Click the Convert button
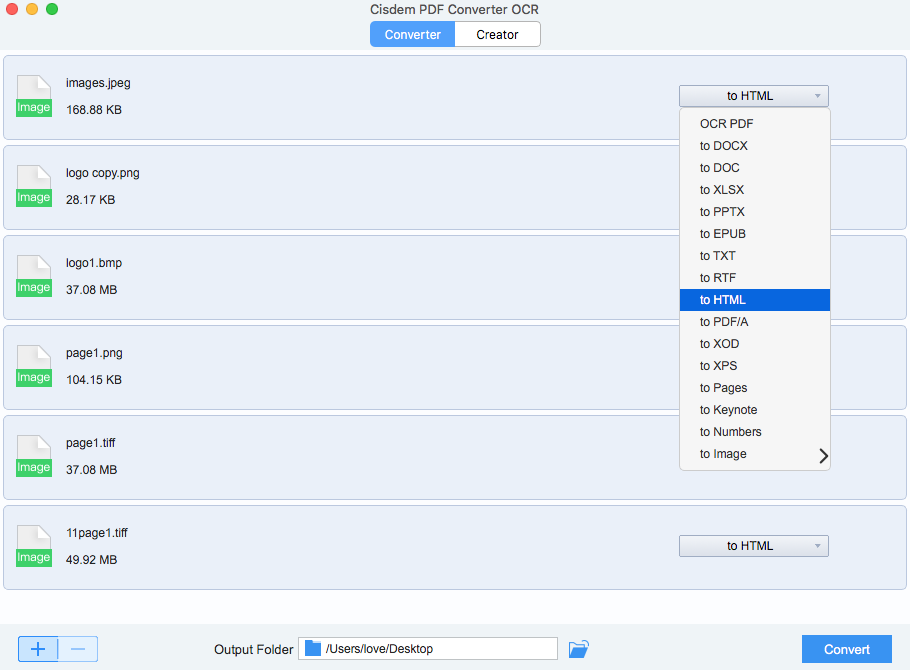 click(847, 649)
